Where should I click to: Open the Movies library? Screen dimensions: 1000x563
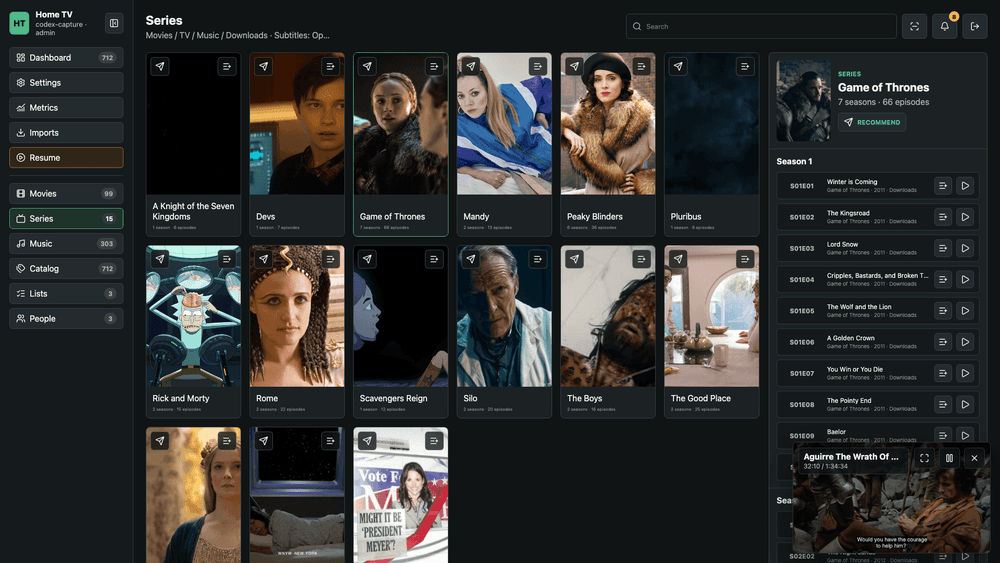coord(66,193)
